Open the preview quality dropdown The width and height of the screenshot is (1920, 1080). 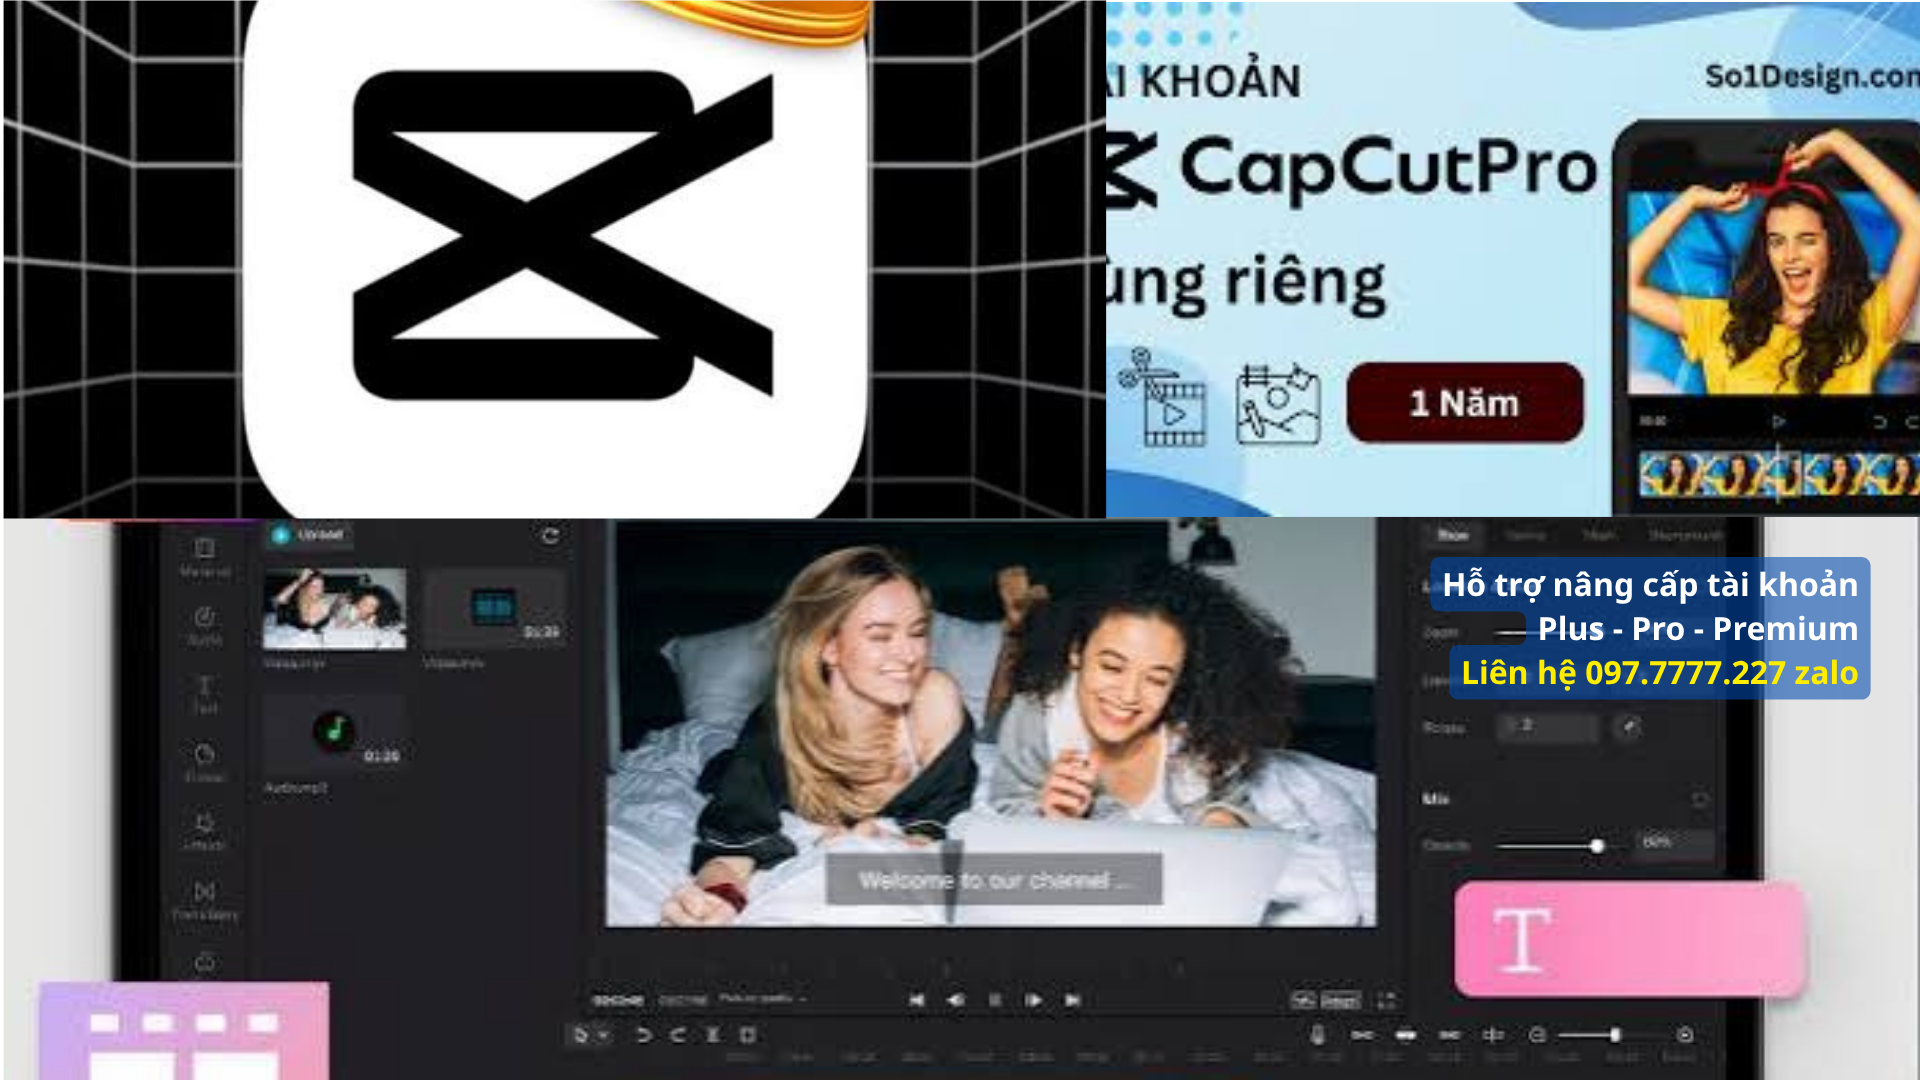click(x=762, y=998)
